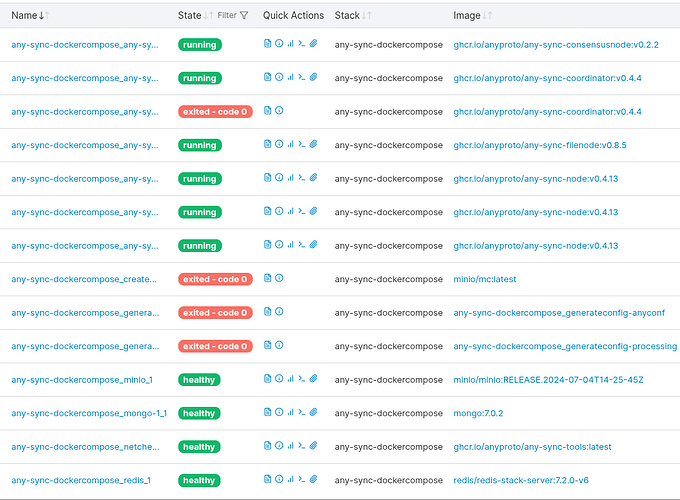Click the running badge in the consensusnode row
The image size is (680, 500).
click(x=200, y=45)
